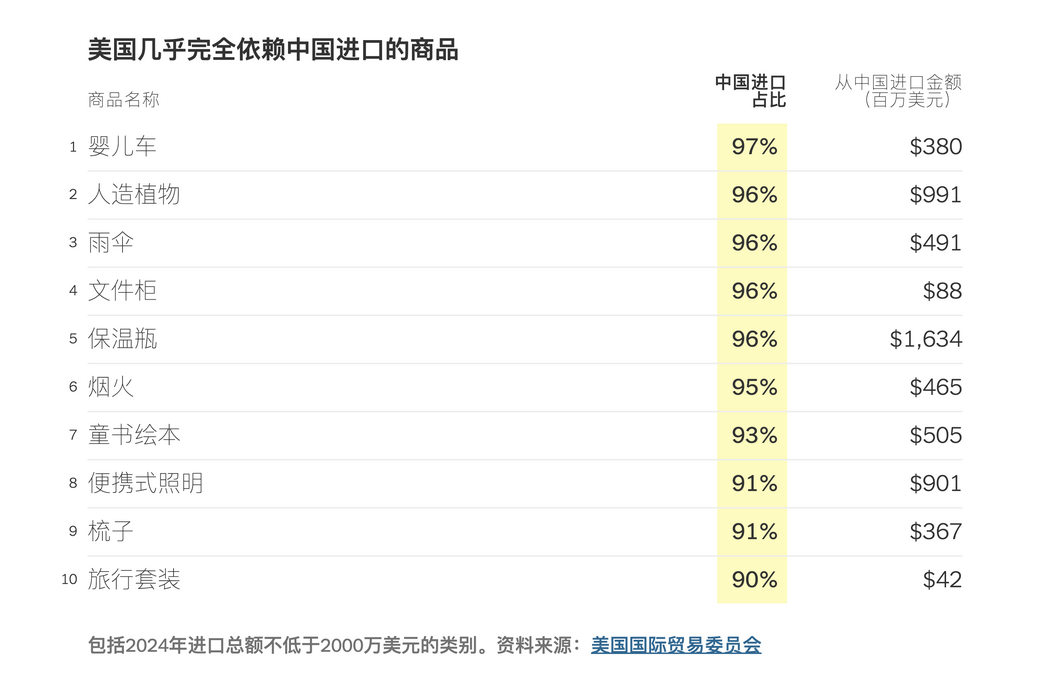
Task: Click the 商品名称 column header
Action: point(124,100)
